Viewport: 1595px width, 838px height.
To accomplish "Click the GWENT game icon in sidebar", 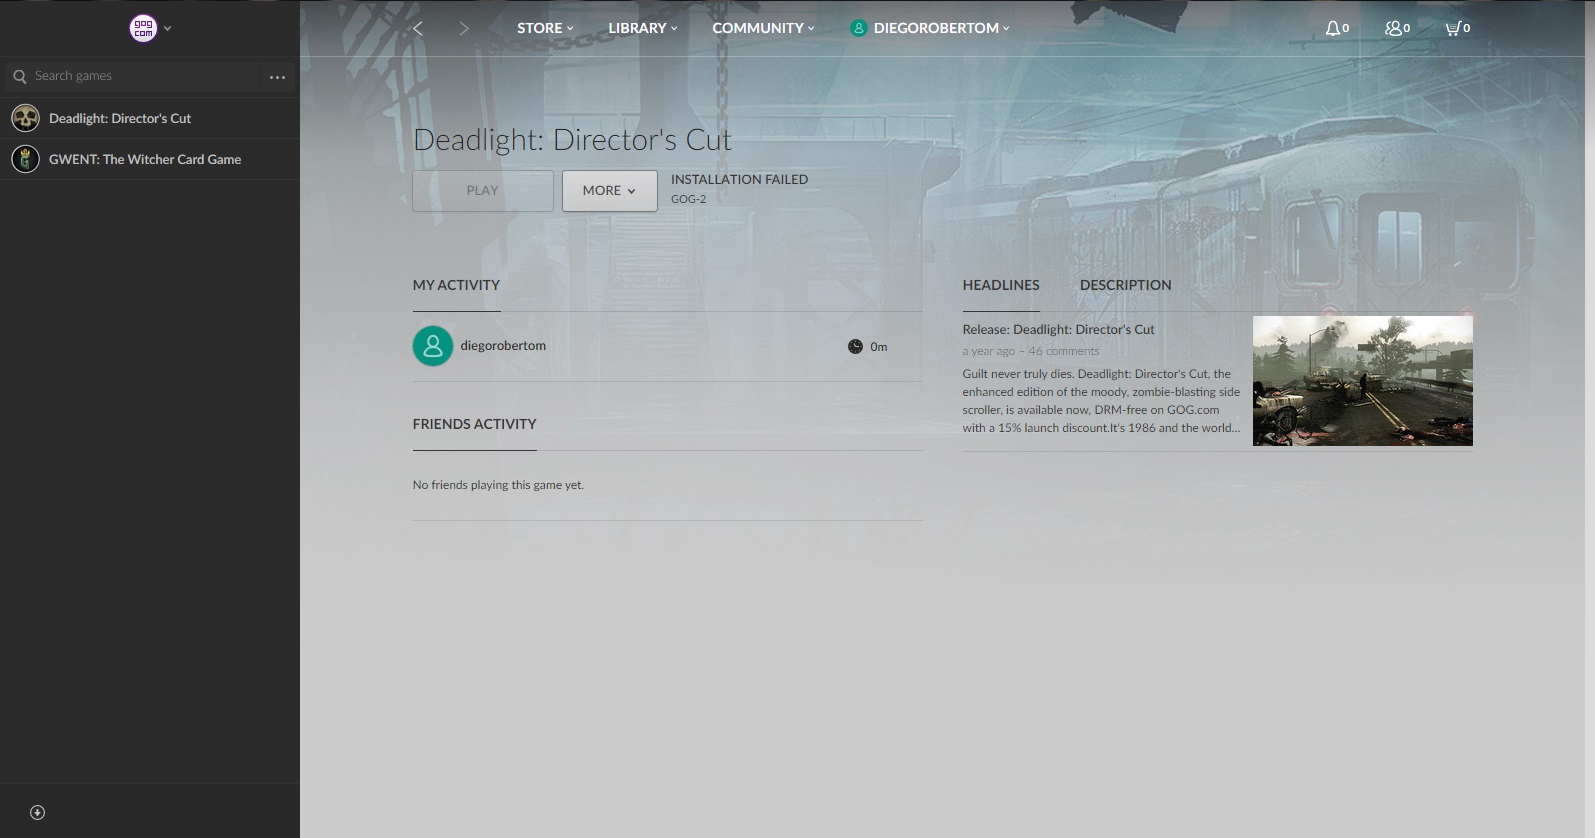I will (25, 159).
